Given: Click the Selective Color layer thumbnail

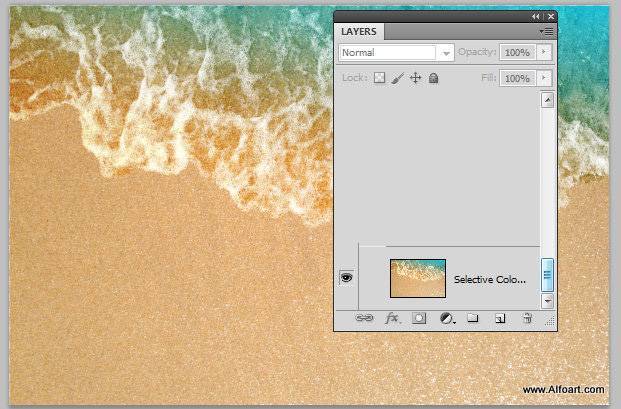Looking at the screenshot, I should pos(417,278).
